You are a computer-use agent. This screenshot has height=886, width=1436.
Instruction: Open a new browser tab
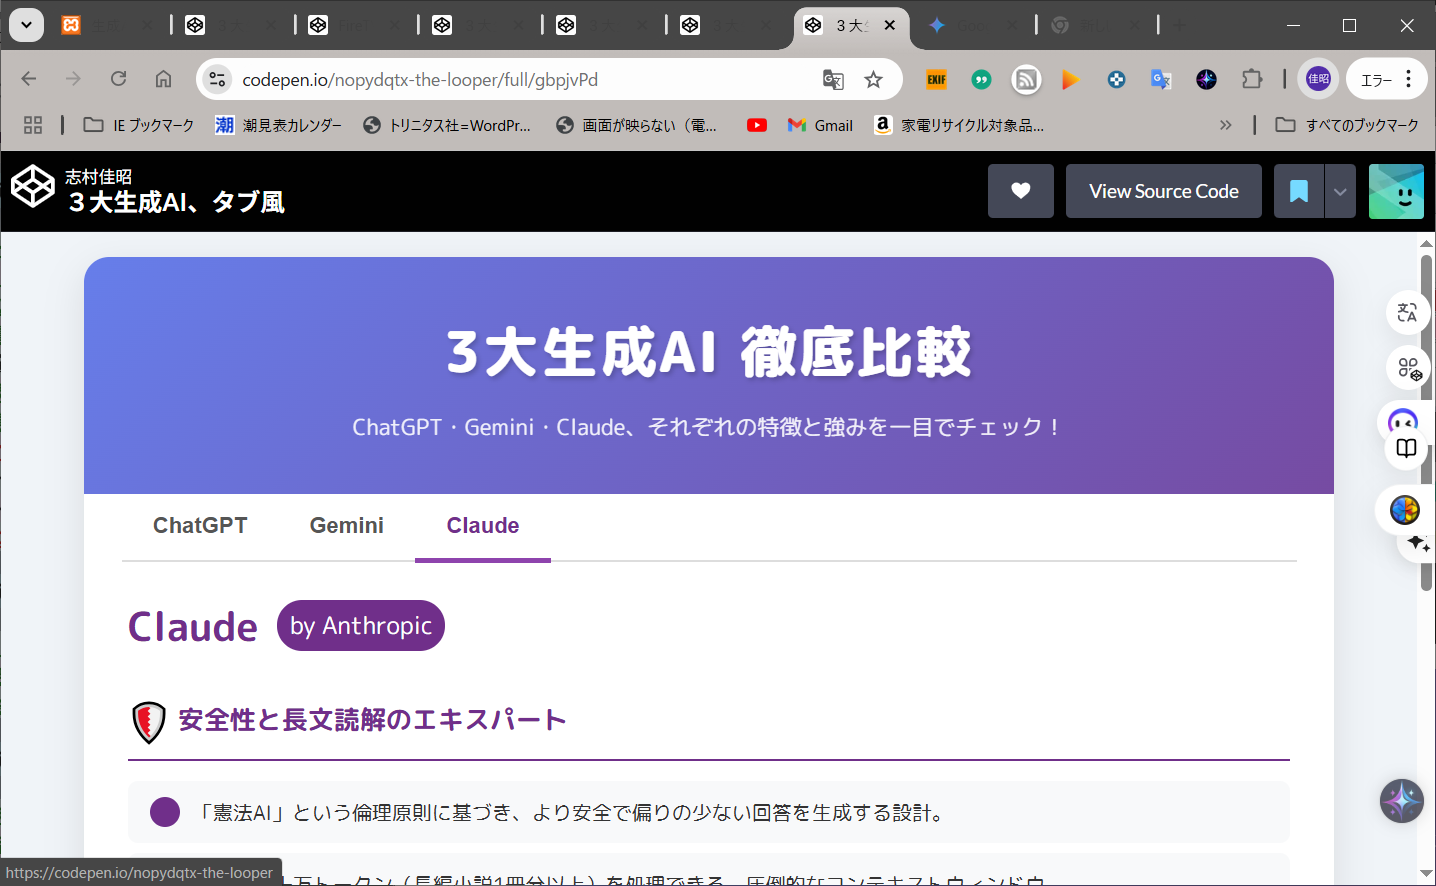[x=1179, y=25]
